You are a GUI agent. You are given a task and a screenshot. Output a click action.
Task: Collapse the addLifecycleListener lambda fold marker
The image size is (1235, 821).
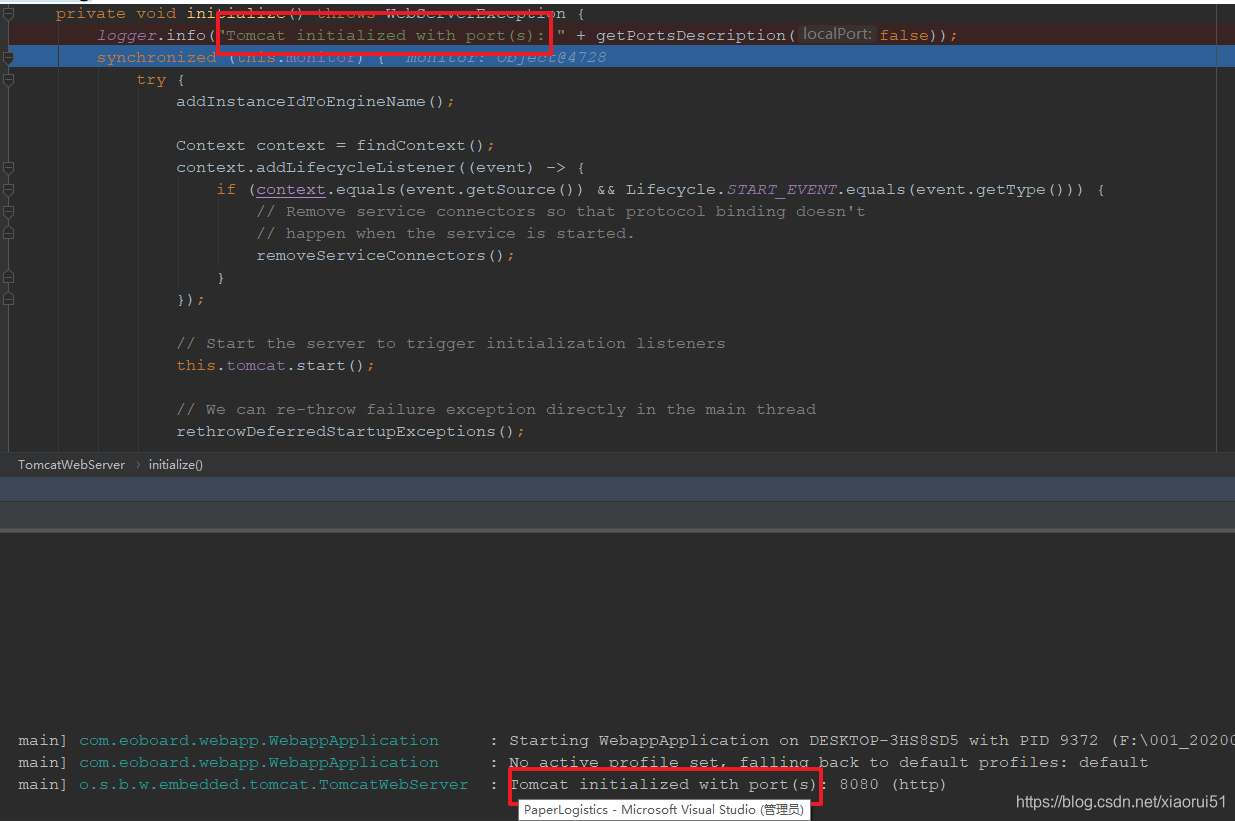[x=8, y=168]
